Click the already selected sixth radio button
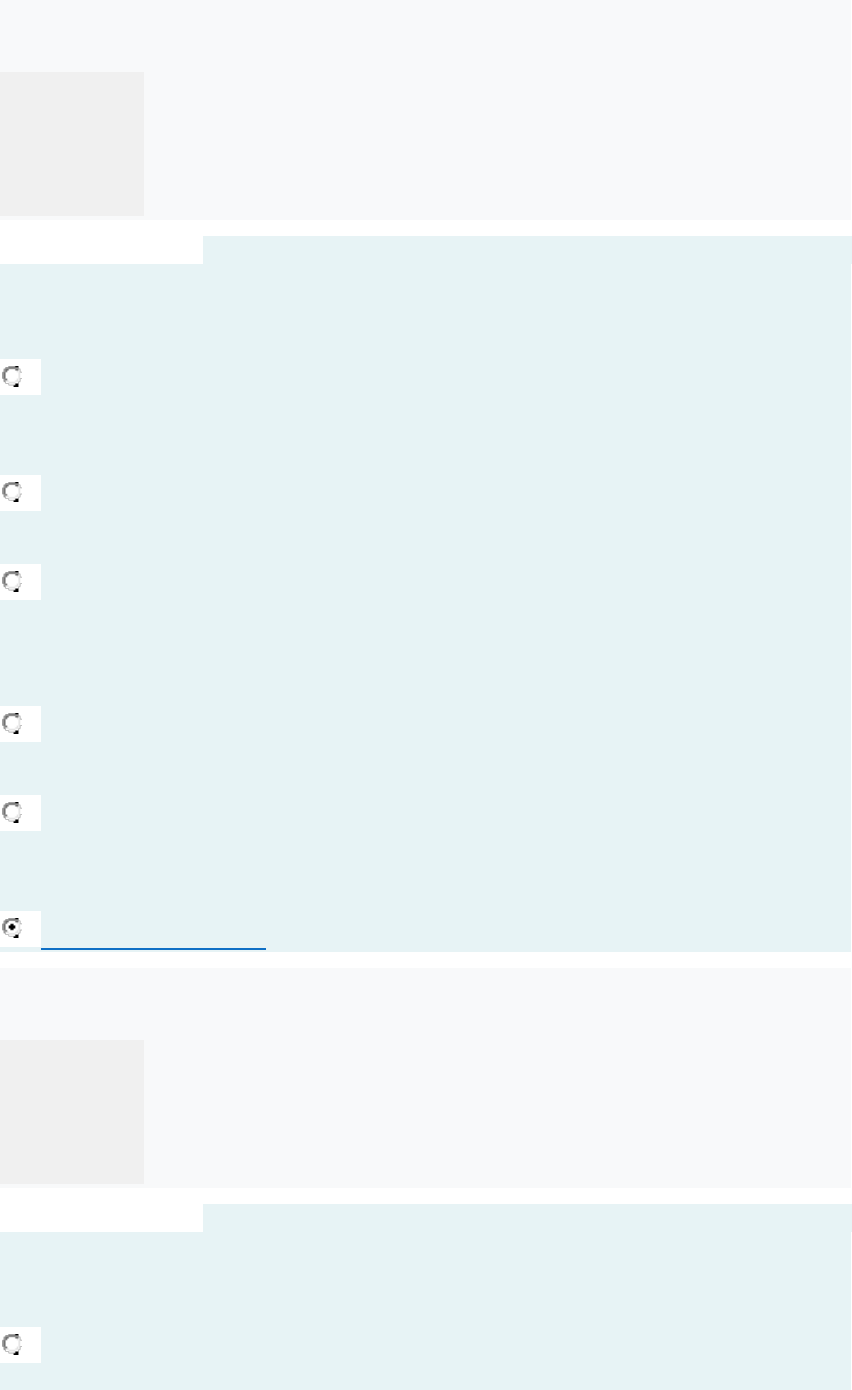Viewport: 852px width, 1390px height. coord(13,928)
